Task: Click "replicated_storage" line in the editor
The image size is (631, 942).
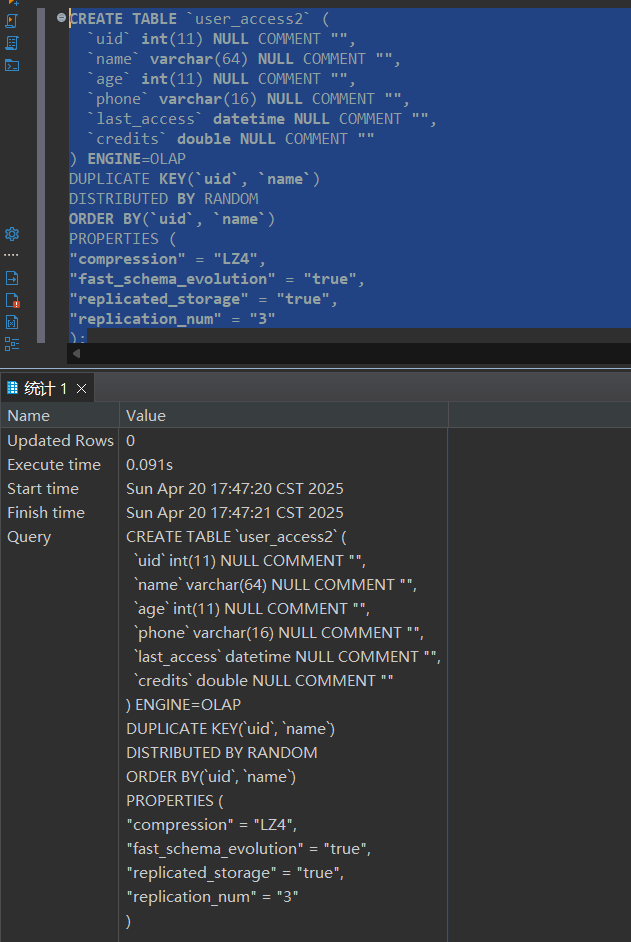Action: point(203,299)
